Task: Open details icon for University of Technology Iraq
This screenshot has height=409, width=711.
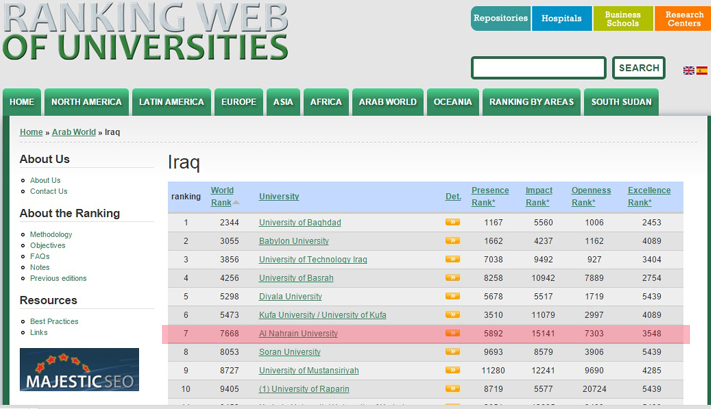Action: point(452,259)
